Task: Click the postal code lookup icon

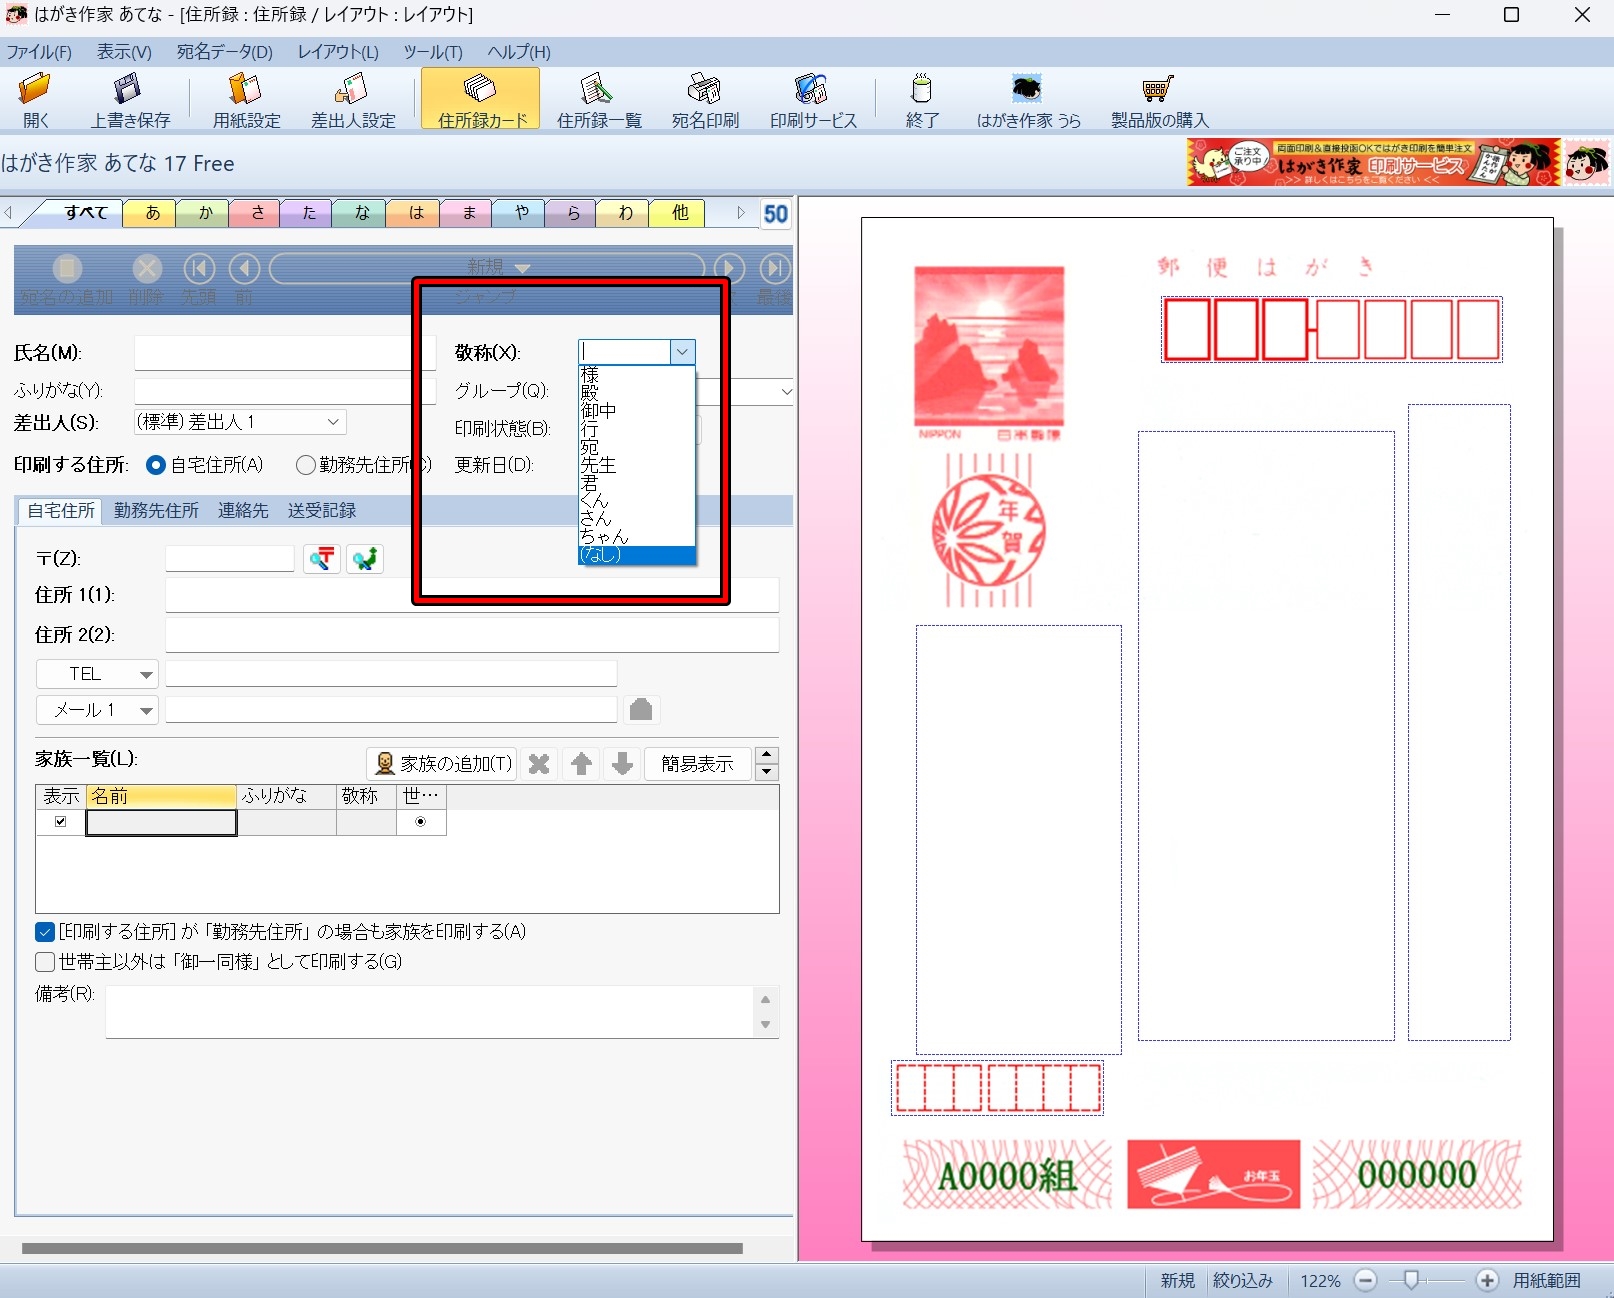Action: [x=322, y=558]
